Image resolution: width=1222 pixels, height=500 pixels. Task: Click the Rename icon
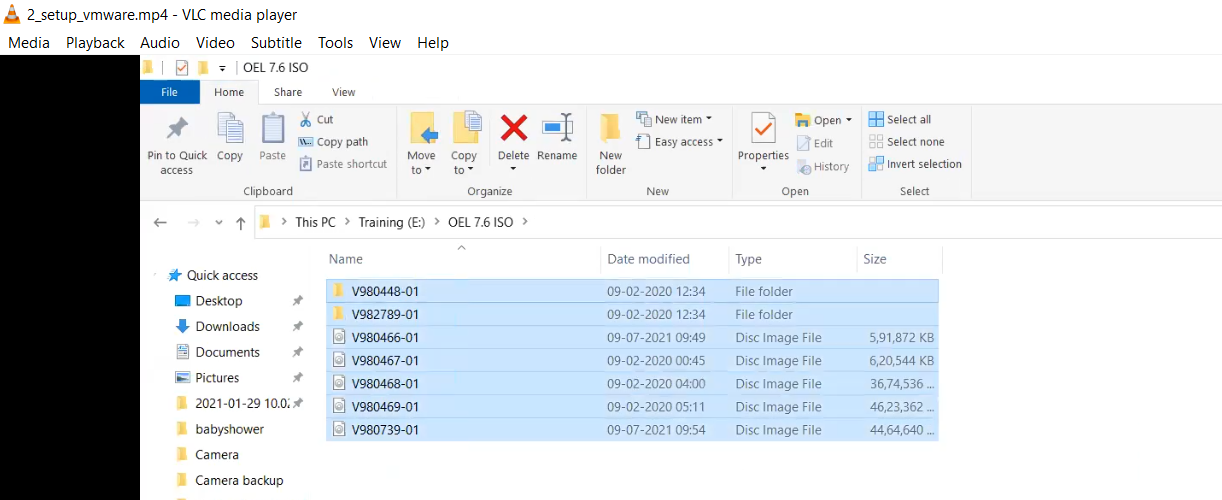(557, 128)
